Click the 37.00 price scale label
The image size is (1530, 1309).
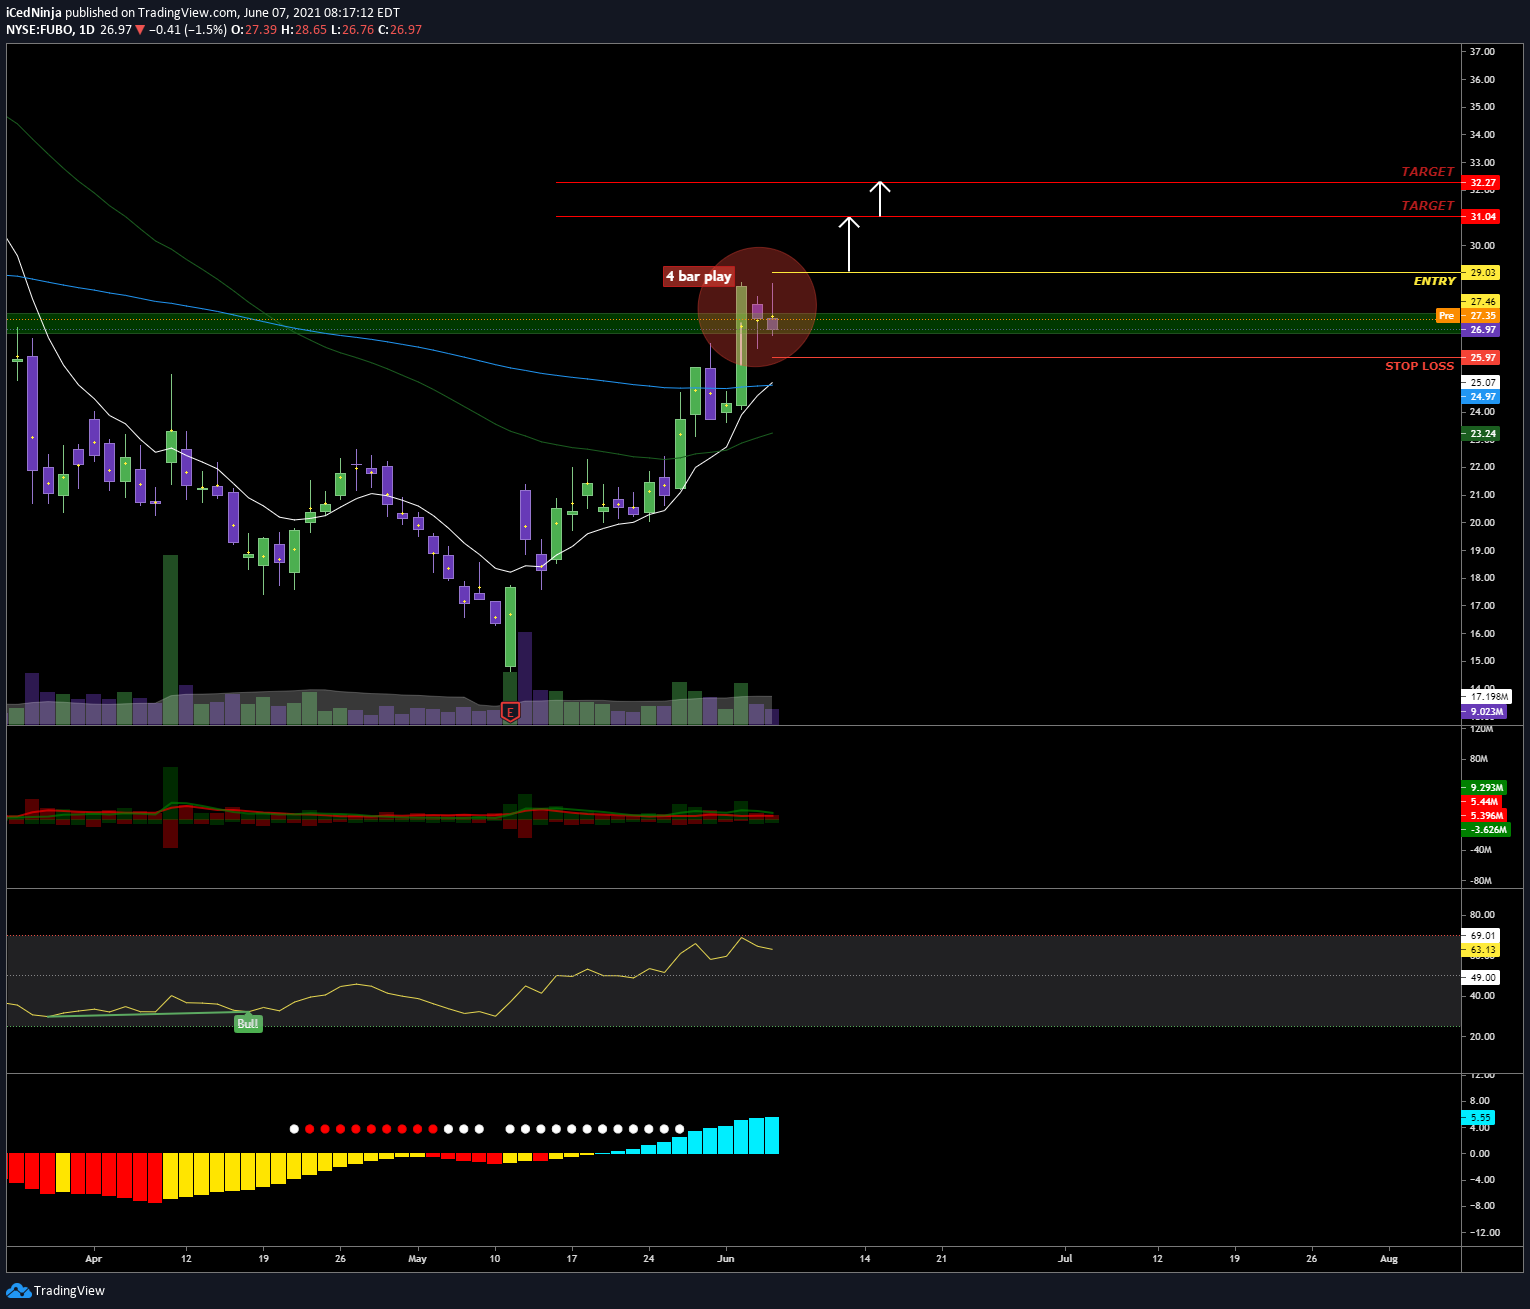(x=1482, y=52)
